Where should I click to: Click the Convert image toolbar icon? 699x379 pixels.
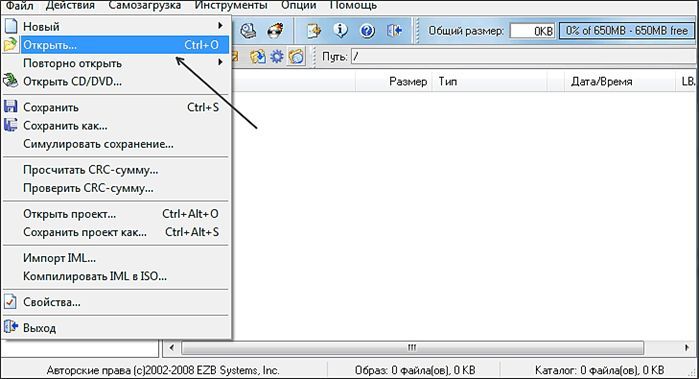click(314, 31)
